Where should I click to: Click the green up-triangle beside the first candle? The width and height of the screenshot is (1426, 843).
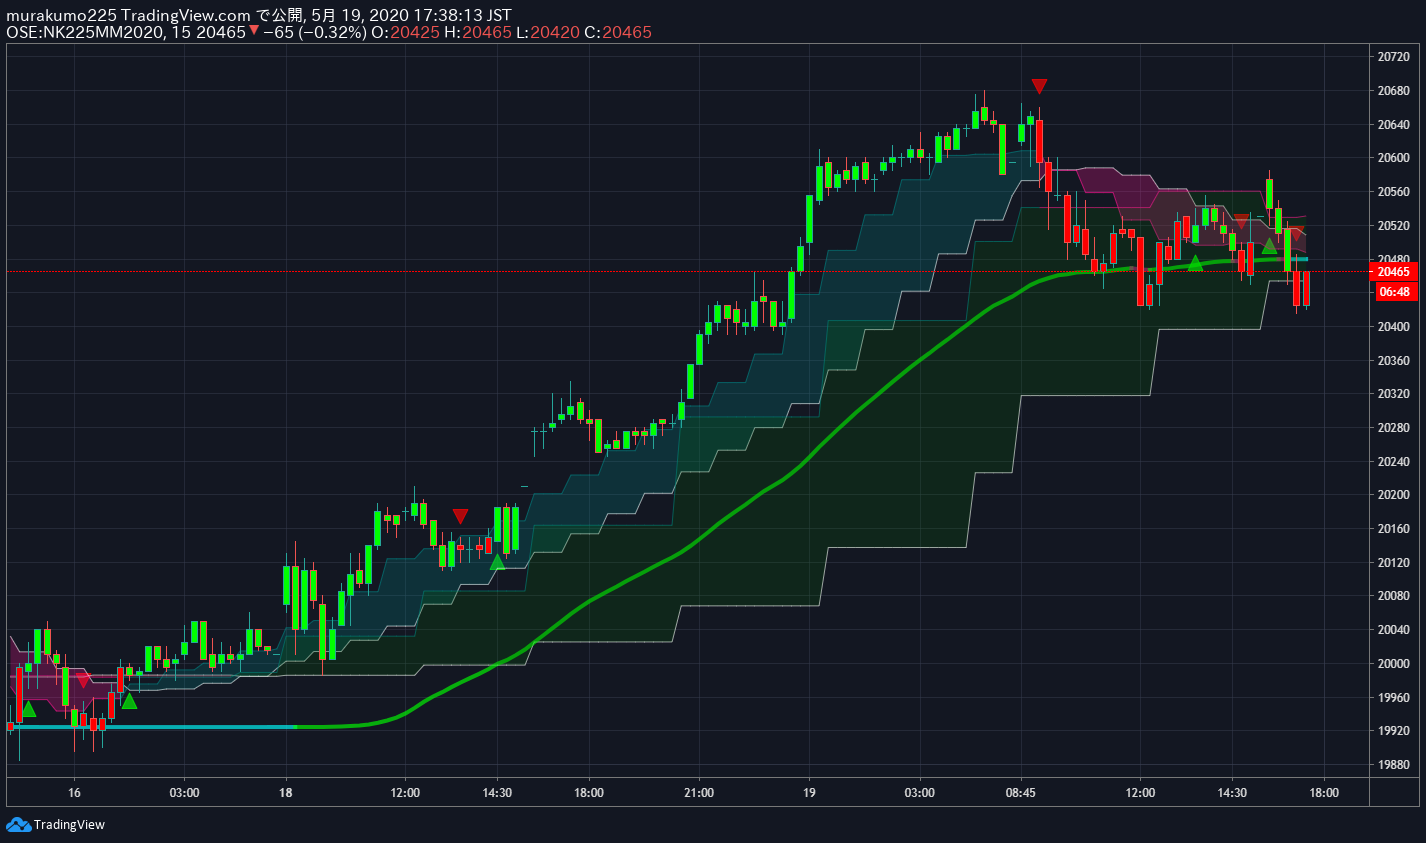(x=29, y=709)
